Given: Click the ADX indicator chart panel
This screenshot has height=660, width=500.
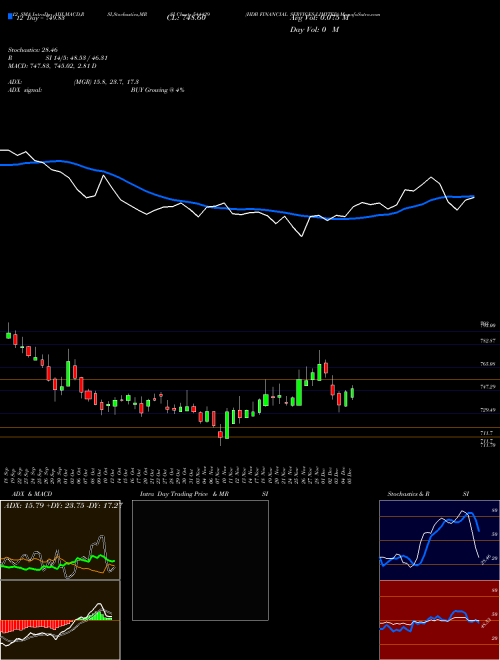Looking at the screenshot, I should pyautogui.click(x=60, y=540).
